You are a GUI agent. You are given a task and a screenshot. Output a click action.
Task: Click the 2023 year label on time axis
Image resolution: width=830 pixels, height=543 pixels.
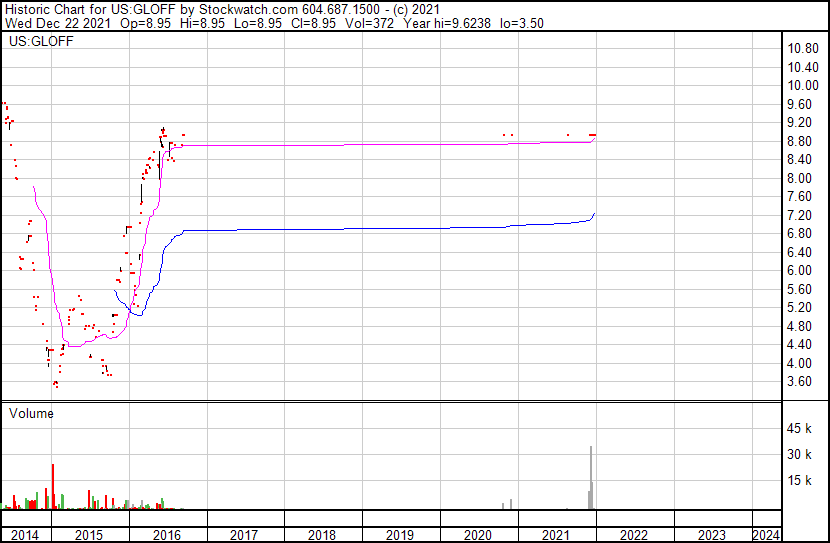click(712, 535)
